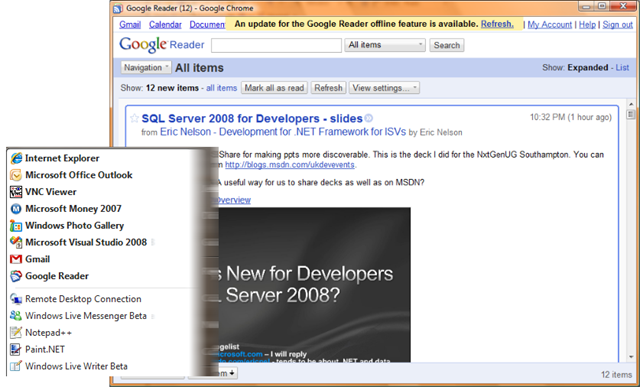
Task: Click the arrow icon beside the article title
Action: tap(369, 118)
